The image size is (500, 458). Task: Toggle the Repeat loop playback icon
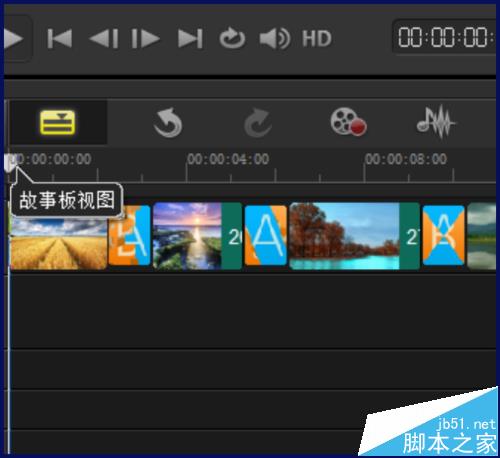[x=232, y=39]
